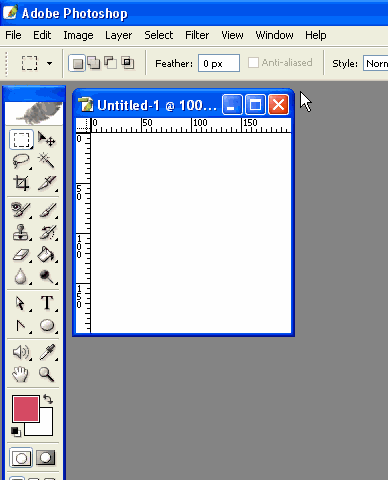Open the marquee tool preset picker arrow
The image size is (388, 480).
click(49, 63)
